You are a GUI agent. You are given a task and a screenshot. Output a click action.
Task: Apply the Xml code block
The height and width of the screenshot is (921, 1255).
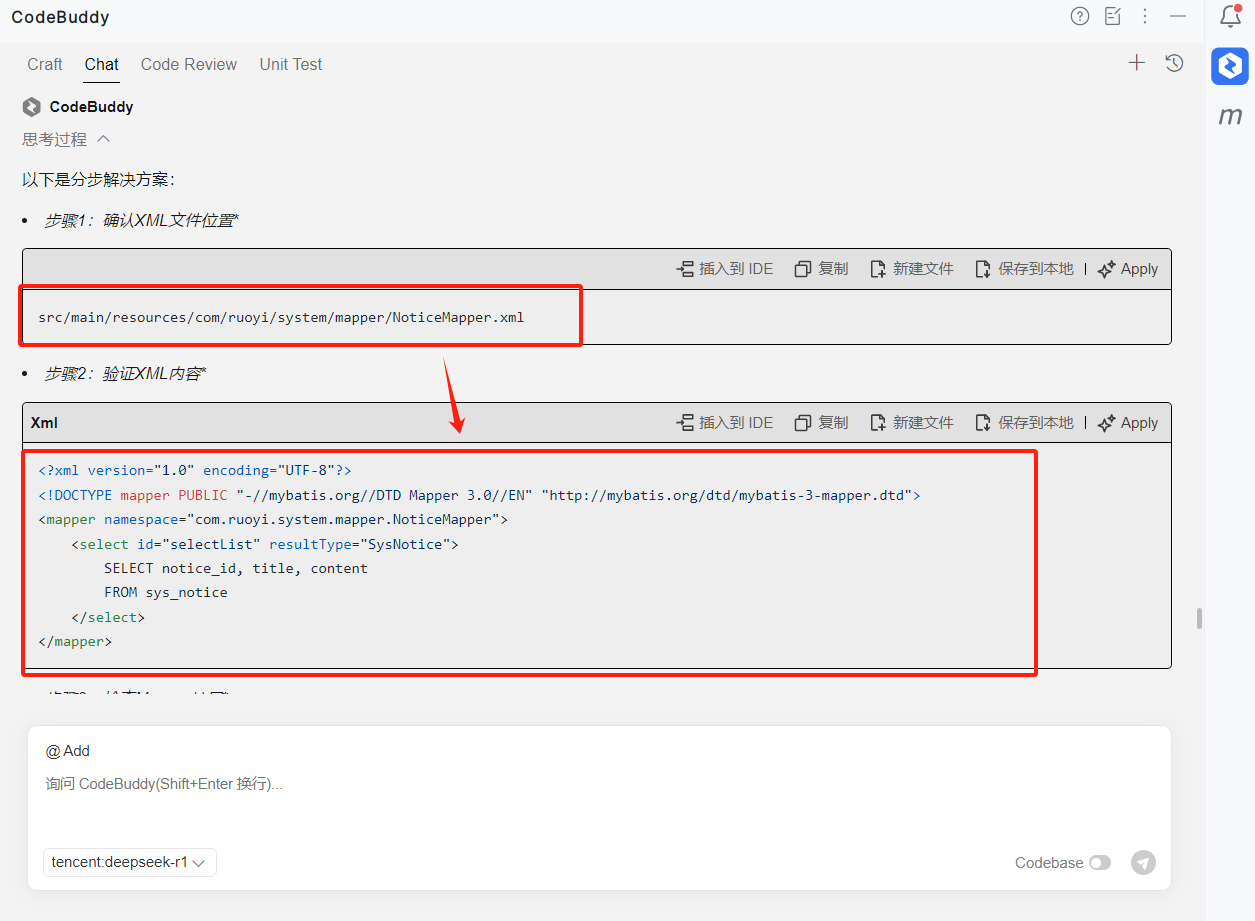[x=1128, y=423]
